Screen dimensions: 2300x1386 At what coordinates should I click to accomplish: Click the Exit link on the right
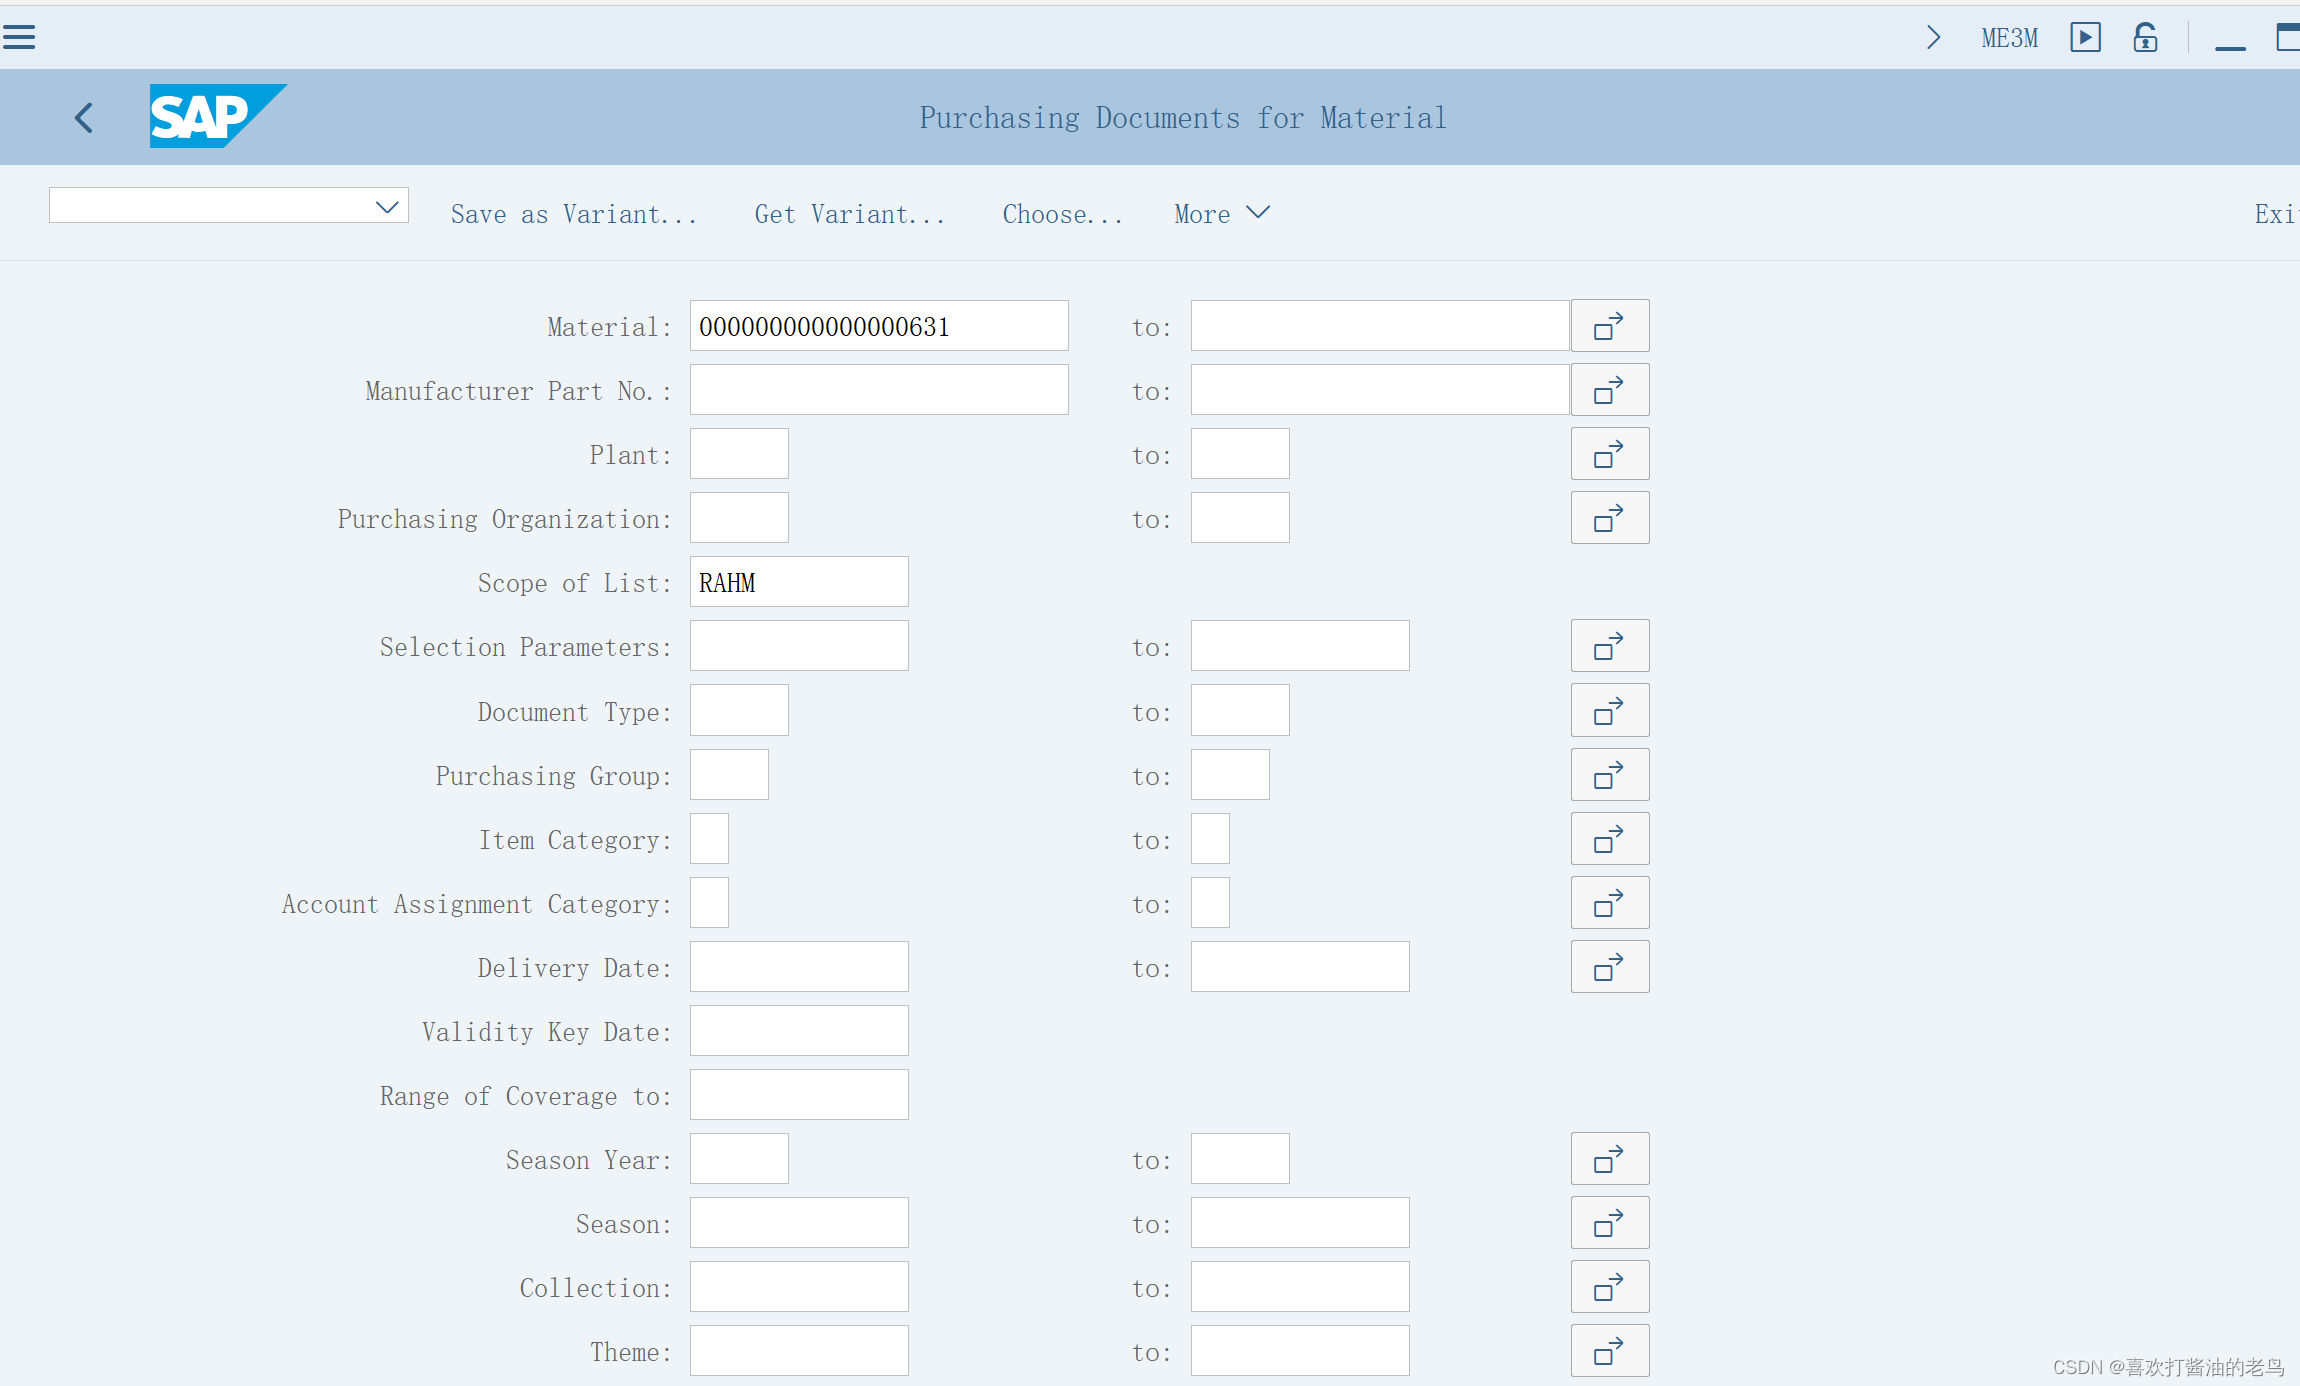coord(2278,214)
